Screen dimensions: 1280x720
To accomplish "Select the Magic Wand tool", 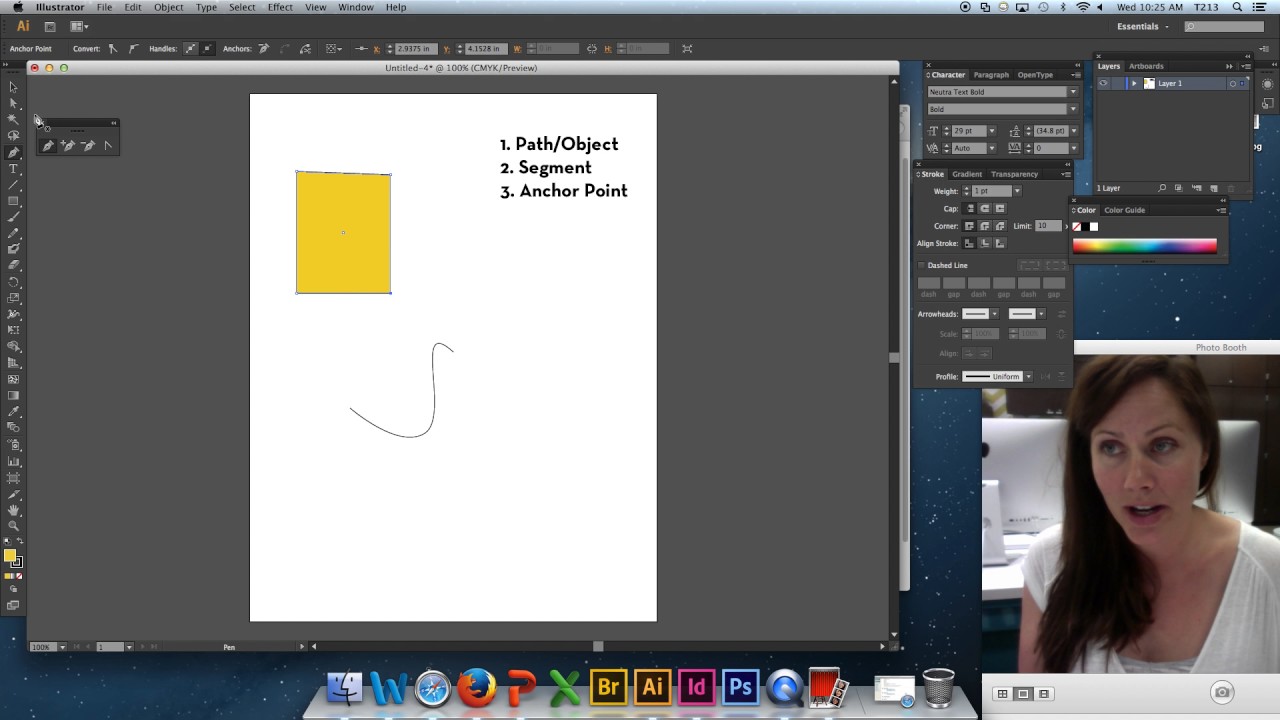I will (13, 119).
